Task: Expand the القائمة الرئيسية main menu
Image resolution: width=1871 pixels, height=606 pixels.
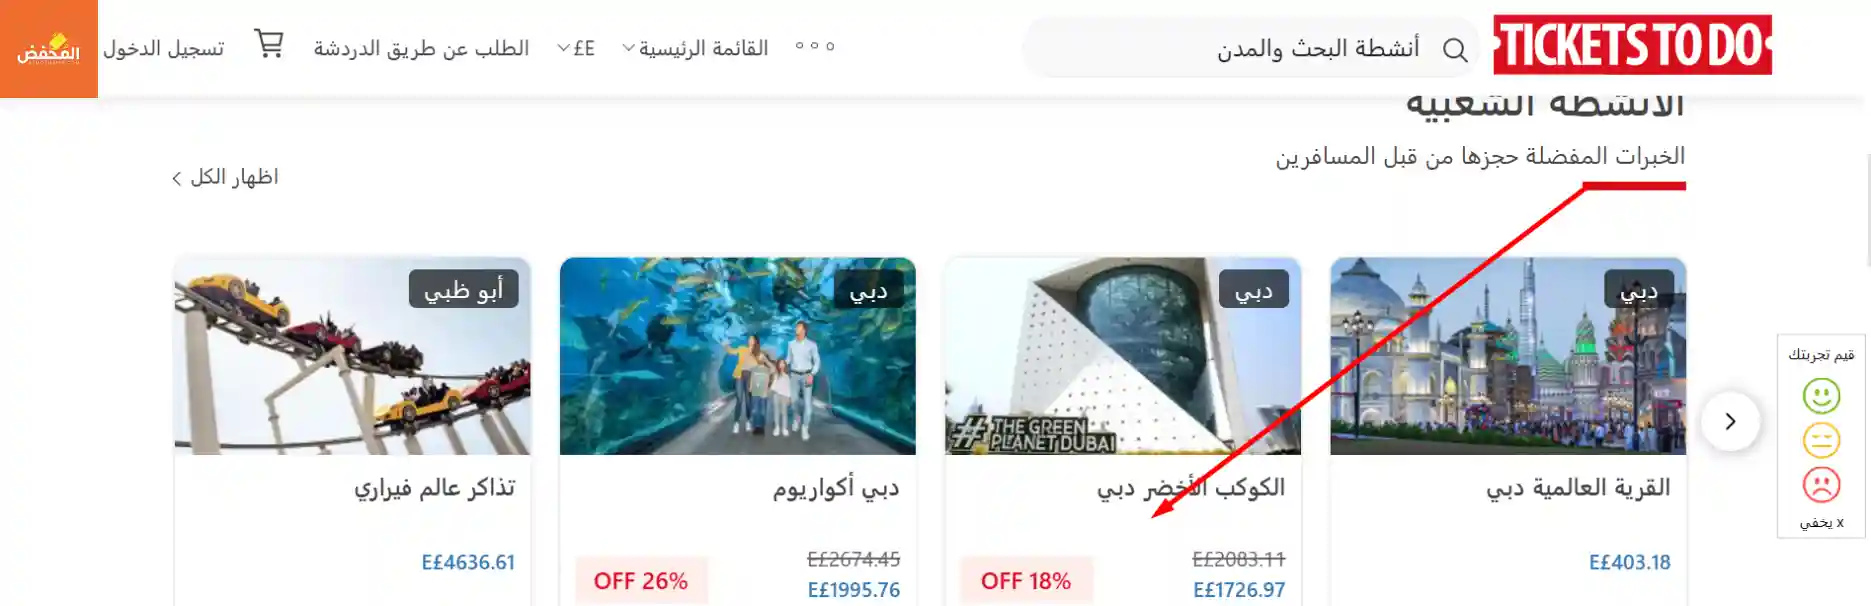Action: coord(695,48)
